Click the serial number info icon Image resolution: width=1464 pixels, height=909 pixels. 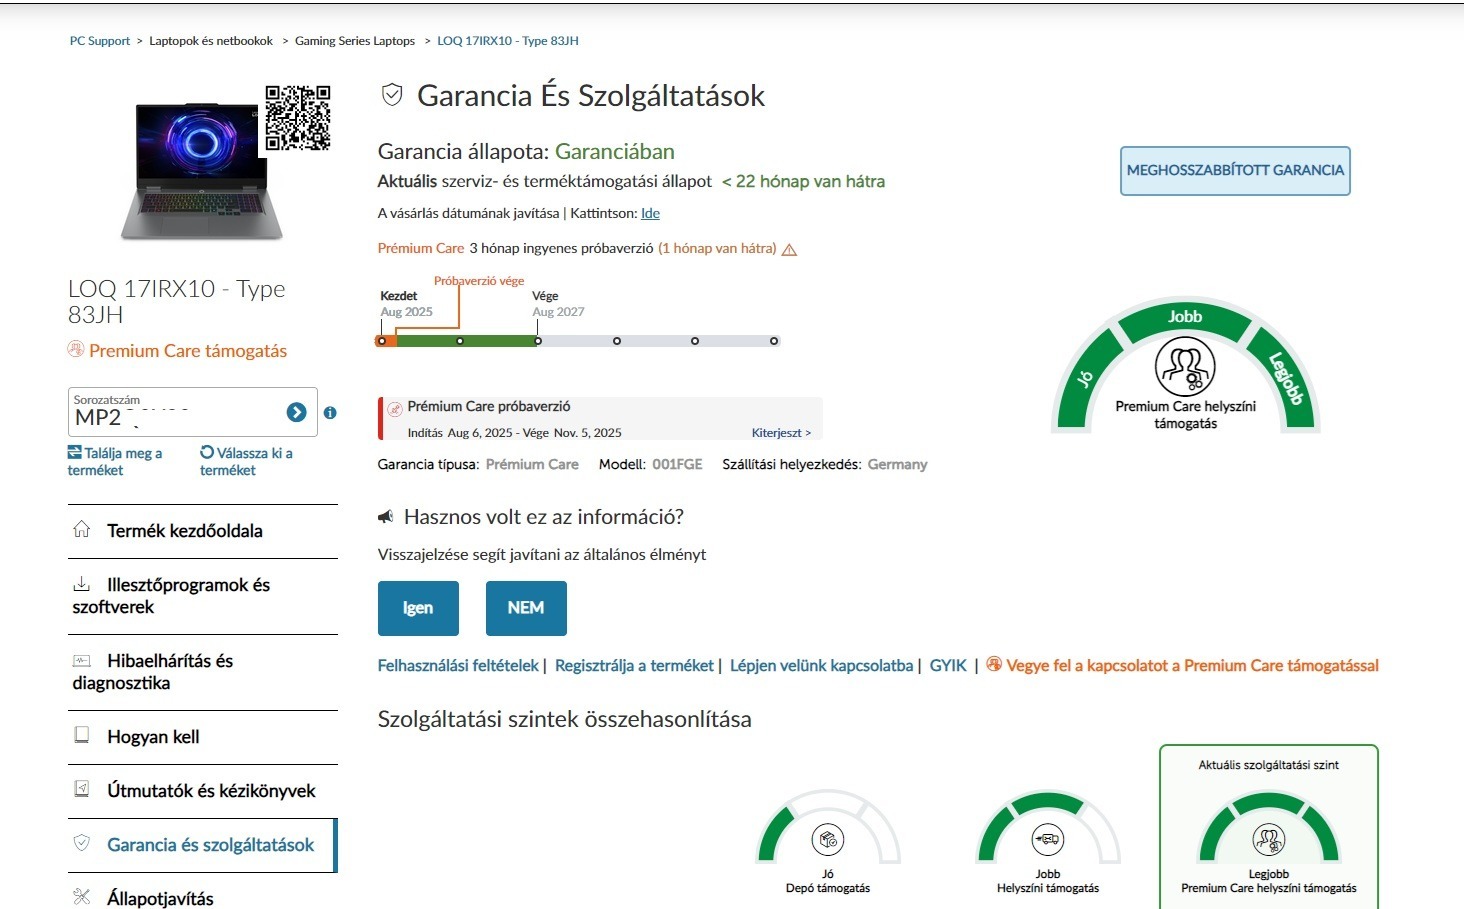click(330, 412)
